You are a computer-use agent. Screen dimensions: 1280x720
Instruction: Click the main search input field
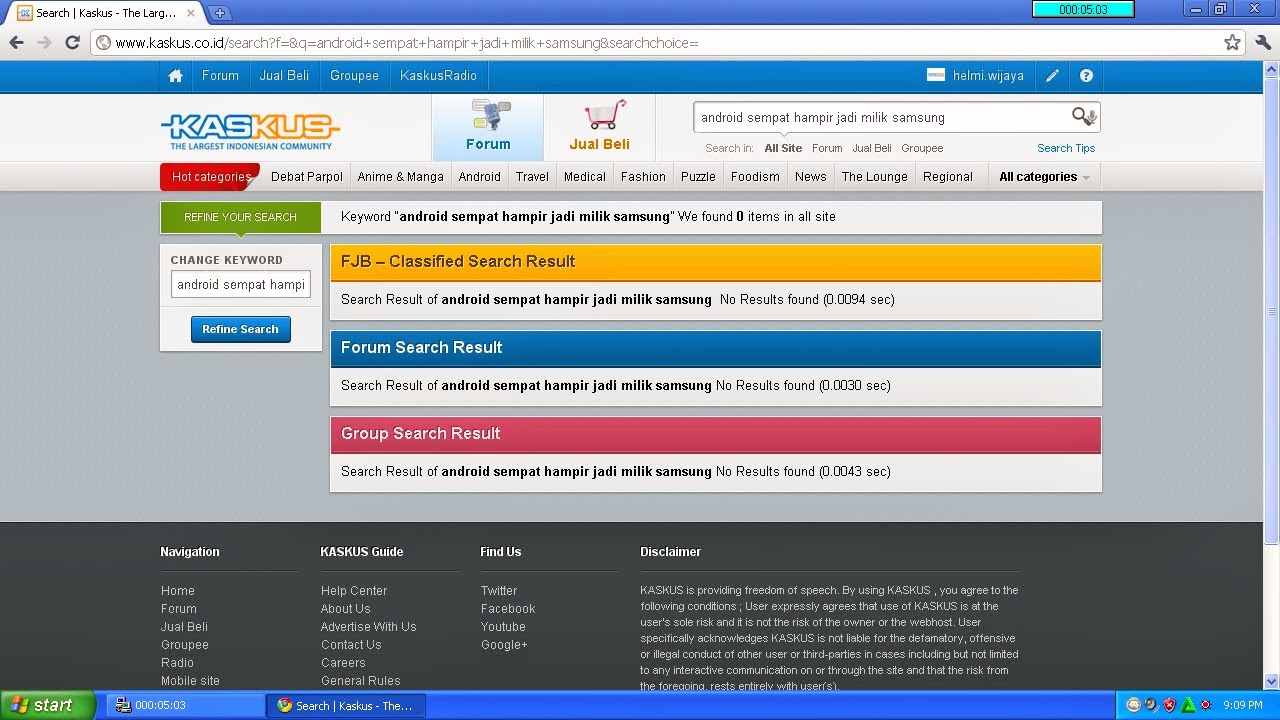pos(882,117)
